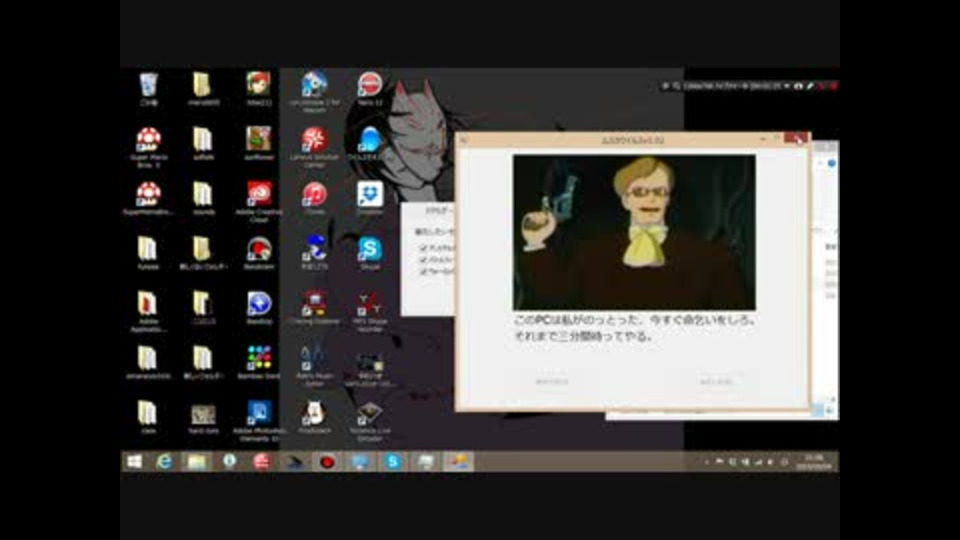Open File Explorer from the taskbar
The image size is (960, 540).
tap(197, 461)
